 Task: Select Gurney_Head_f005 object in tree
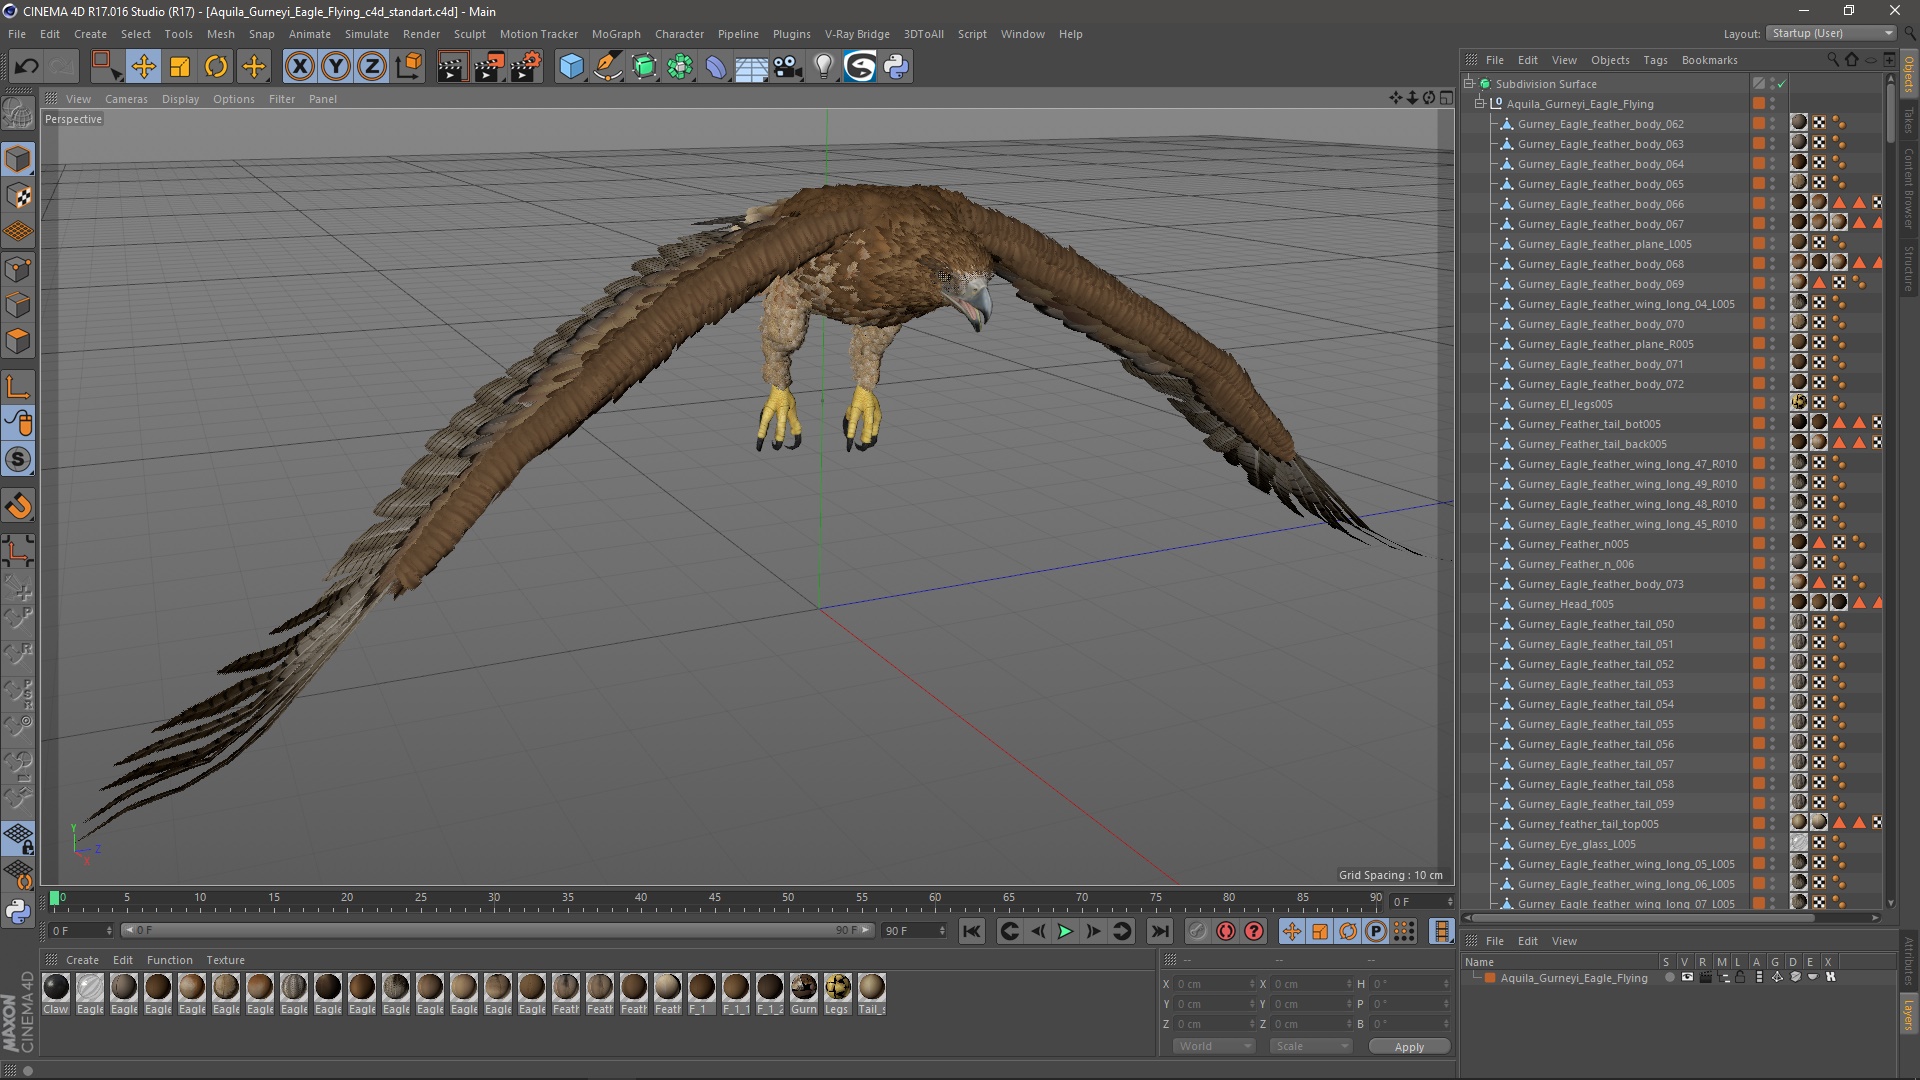pyautogui.click(x=1565, y=604)
